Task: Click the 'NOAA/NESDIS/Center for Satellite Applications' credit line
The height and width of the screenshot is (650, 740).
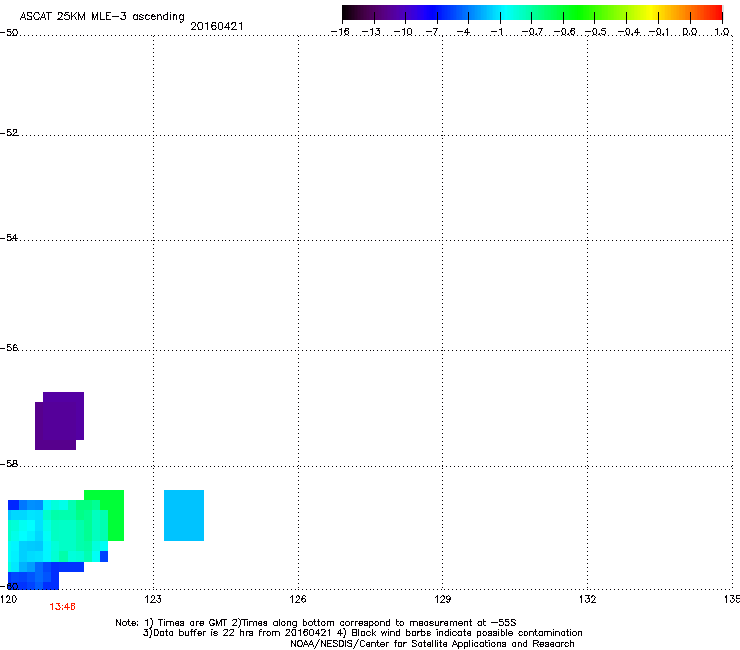Action: pos(432,643)
